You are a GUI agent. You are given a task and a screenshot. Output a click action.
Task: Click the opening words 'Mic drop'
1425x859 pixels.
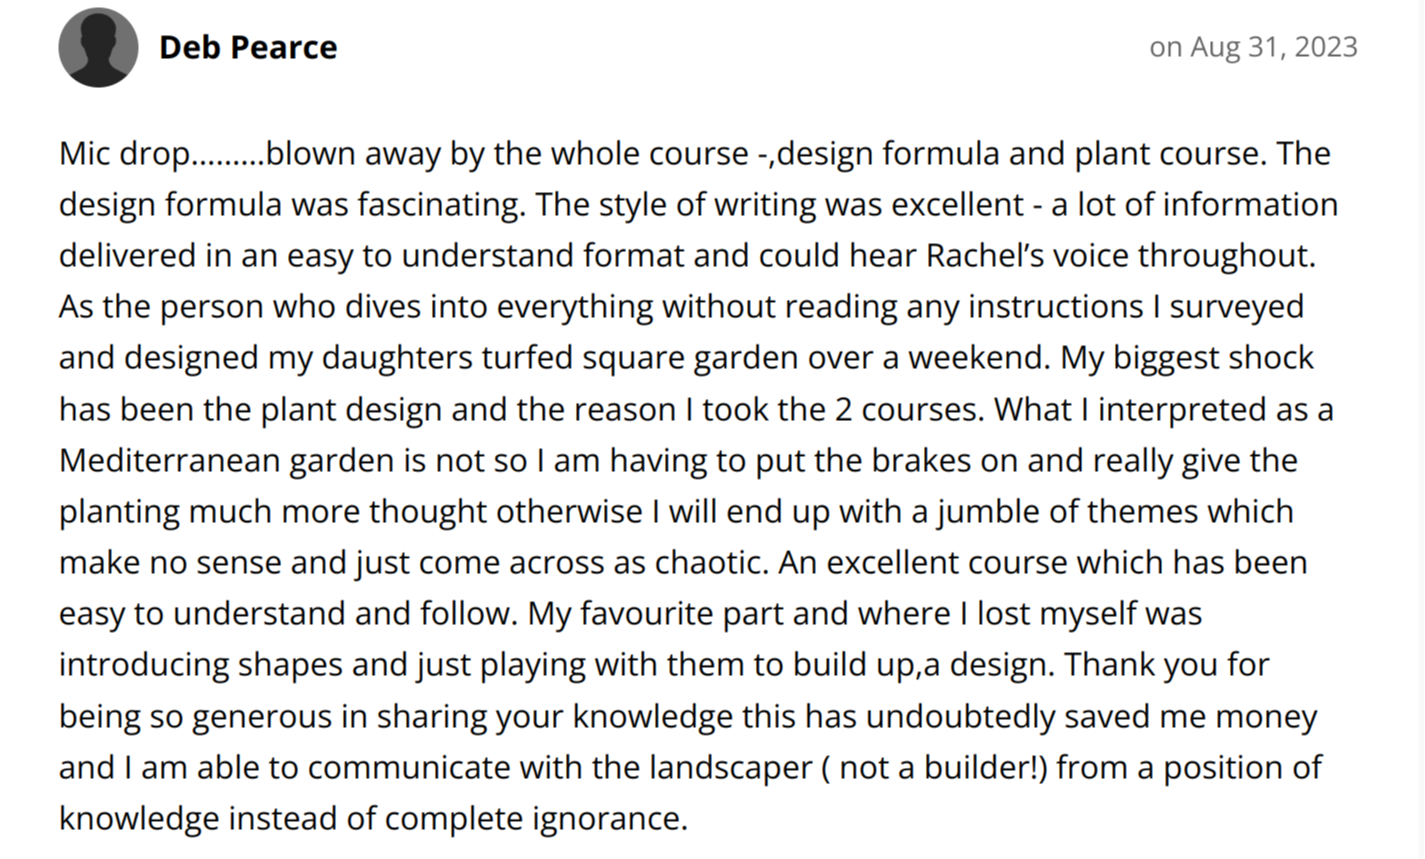point(124,154)
